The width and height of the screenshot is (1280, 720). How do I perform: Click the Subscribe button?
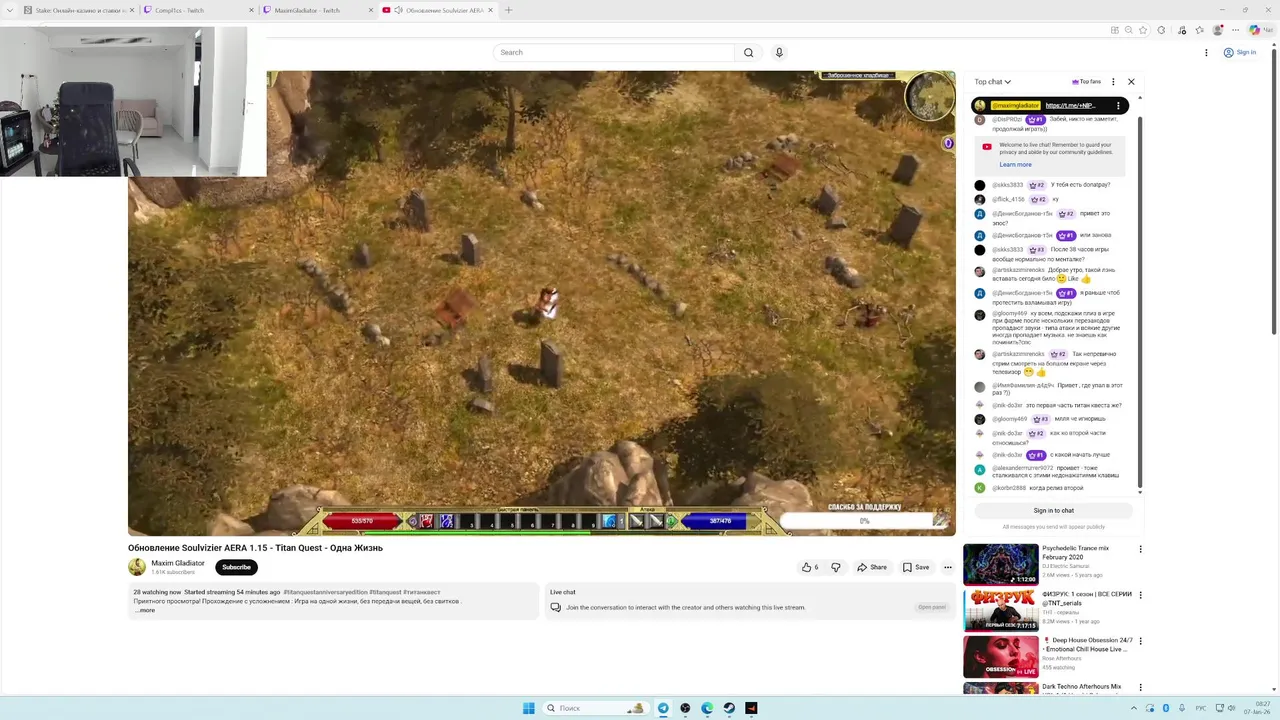(x=236, y=567)
